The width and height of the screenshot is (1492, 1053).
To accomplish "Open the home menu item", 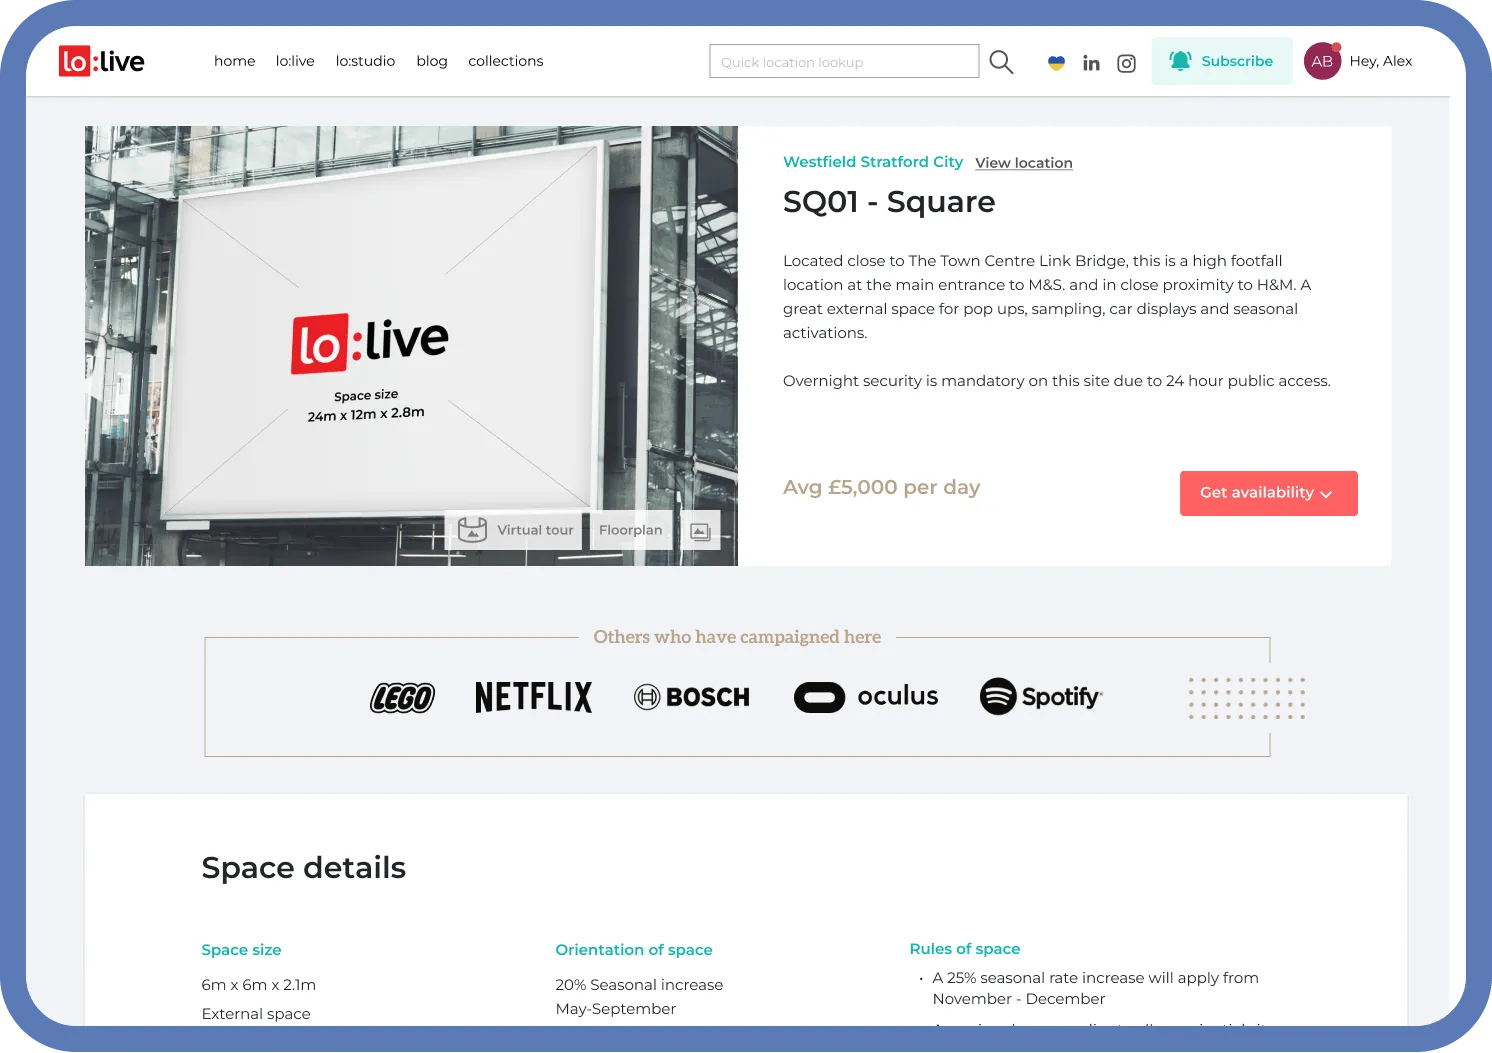I will (235, 61).
